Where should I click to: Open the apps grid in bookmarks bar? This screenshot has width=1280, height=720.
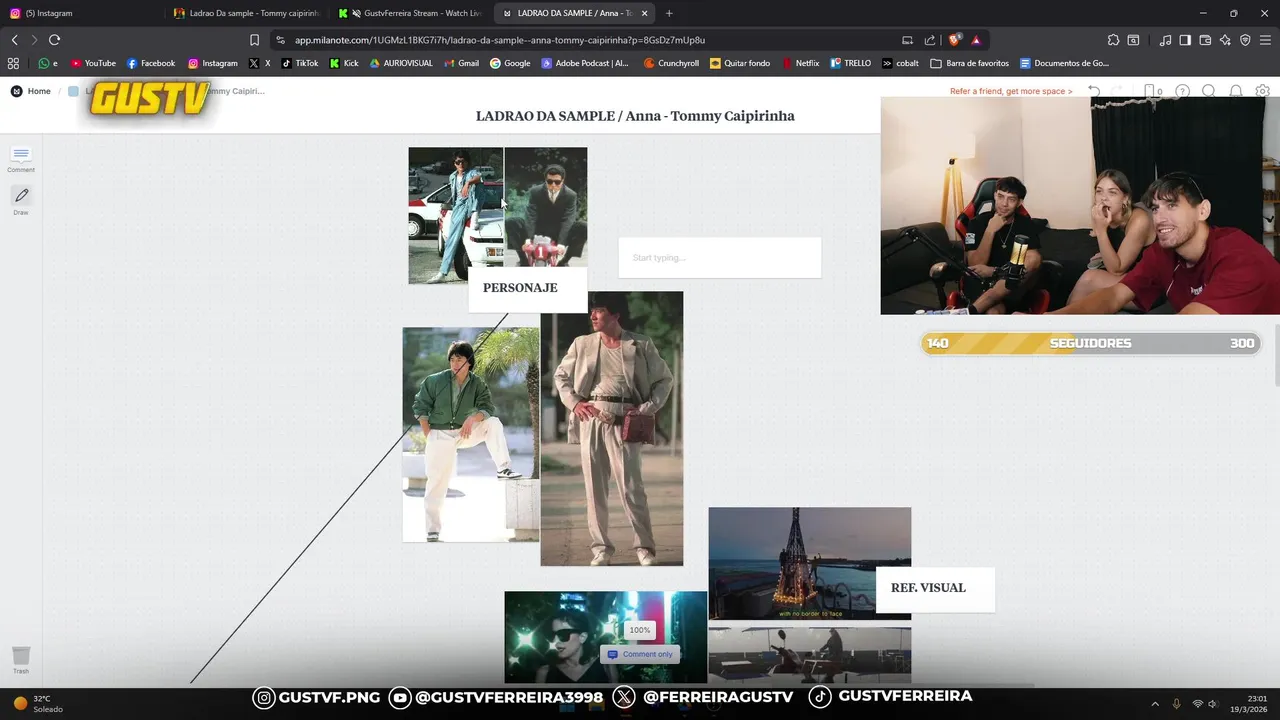pyautogui.click(x=13, y=63)
